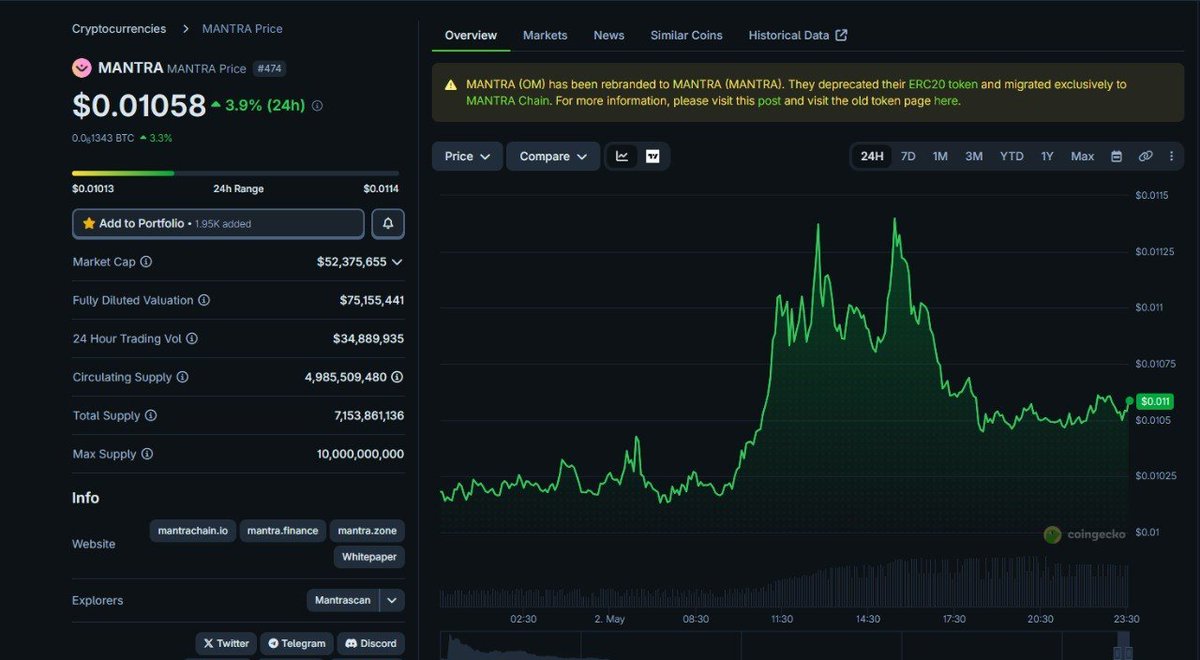
Task: Select the YTD time range
Action: [x=1012, y=156]
